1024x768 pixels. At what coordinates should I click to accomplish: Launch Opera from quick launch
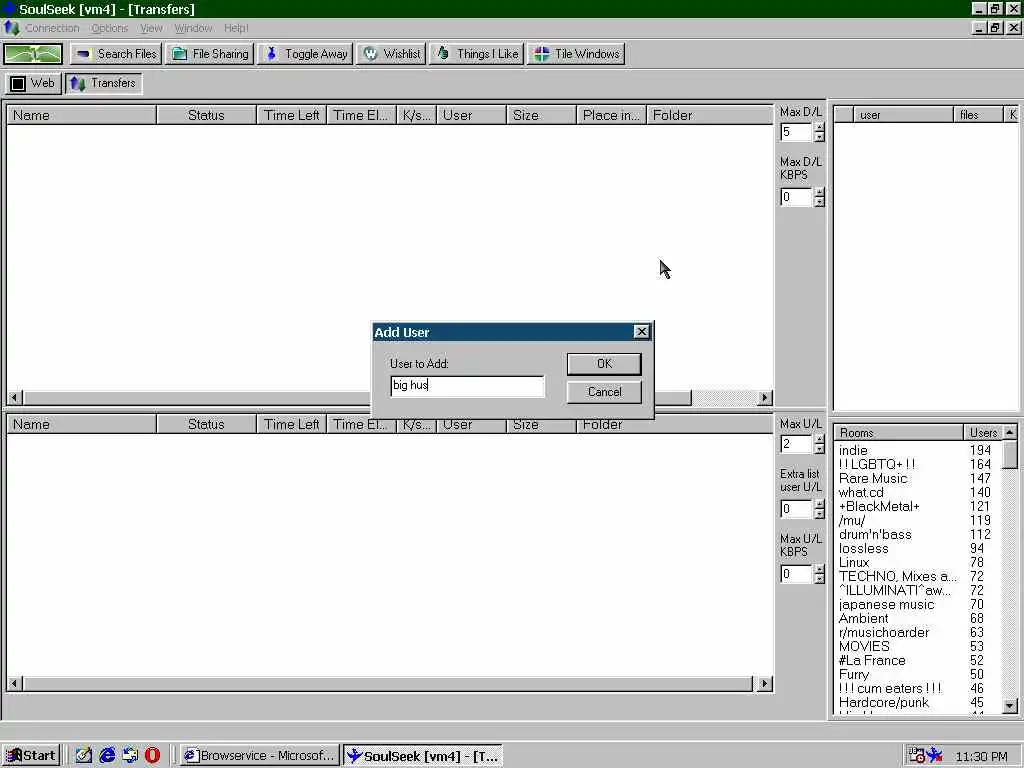pyautogui.click(x=152, y=756)
